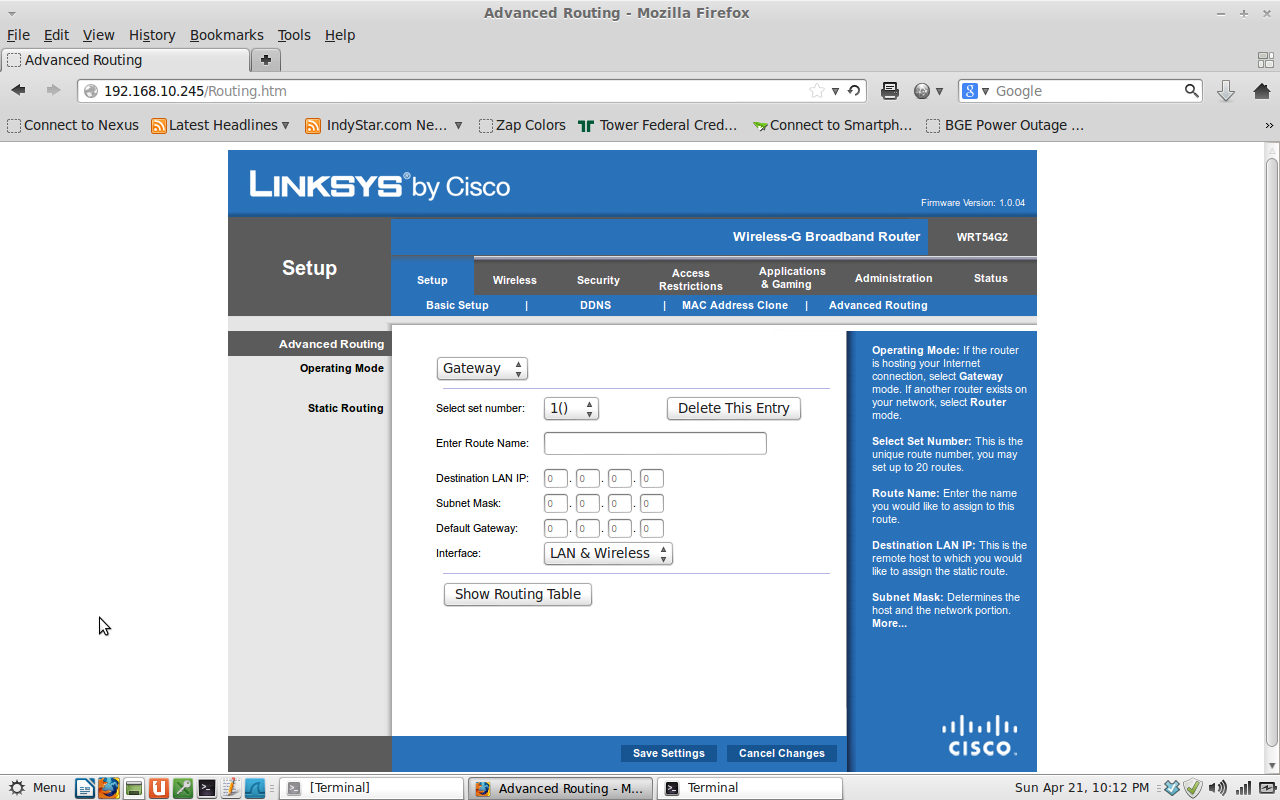
Task: Expand the IndyStar.com bookmark feed arrow
Action: click(x=458, y=126)
